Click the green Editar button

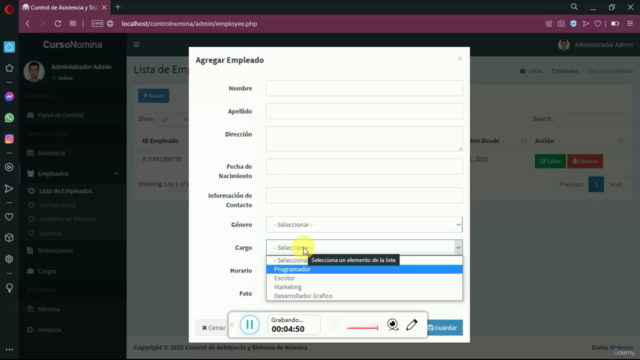coord(550,161)
